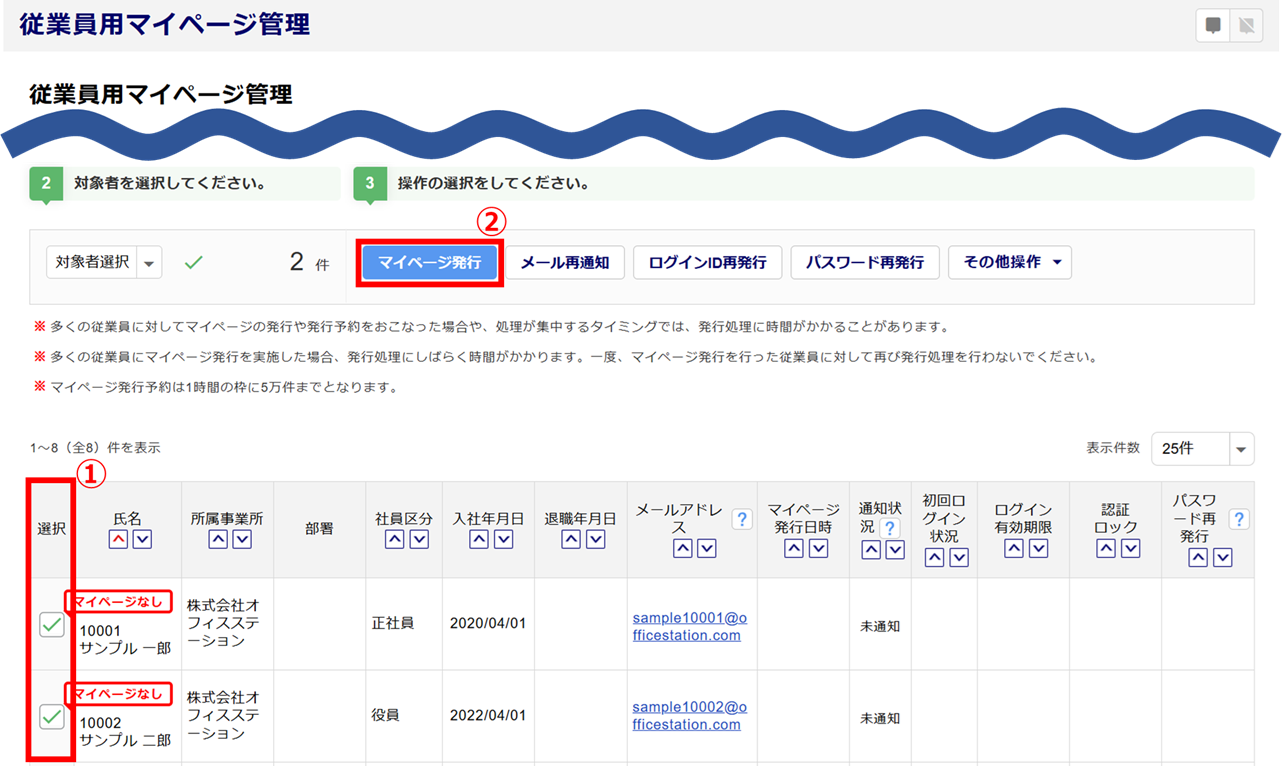Image resolution: width=1282 pixels, height=766 pixels.
Task: Sort 氏名 column ascending with up arrow
Action: click(118, 540)
